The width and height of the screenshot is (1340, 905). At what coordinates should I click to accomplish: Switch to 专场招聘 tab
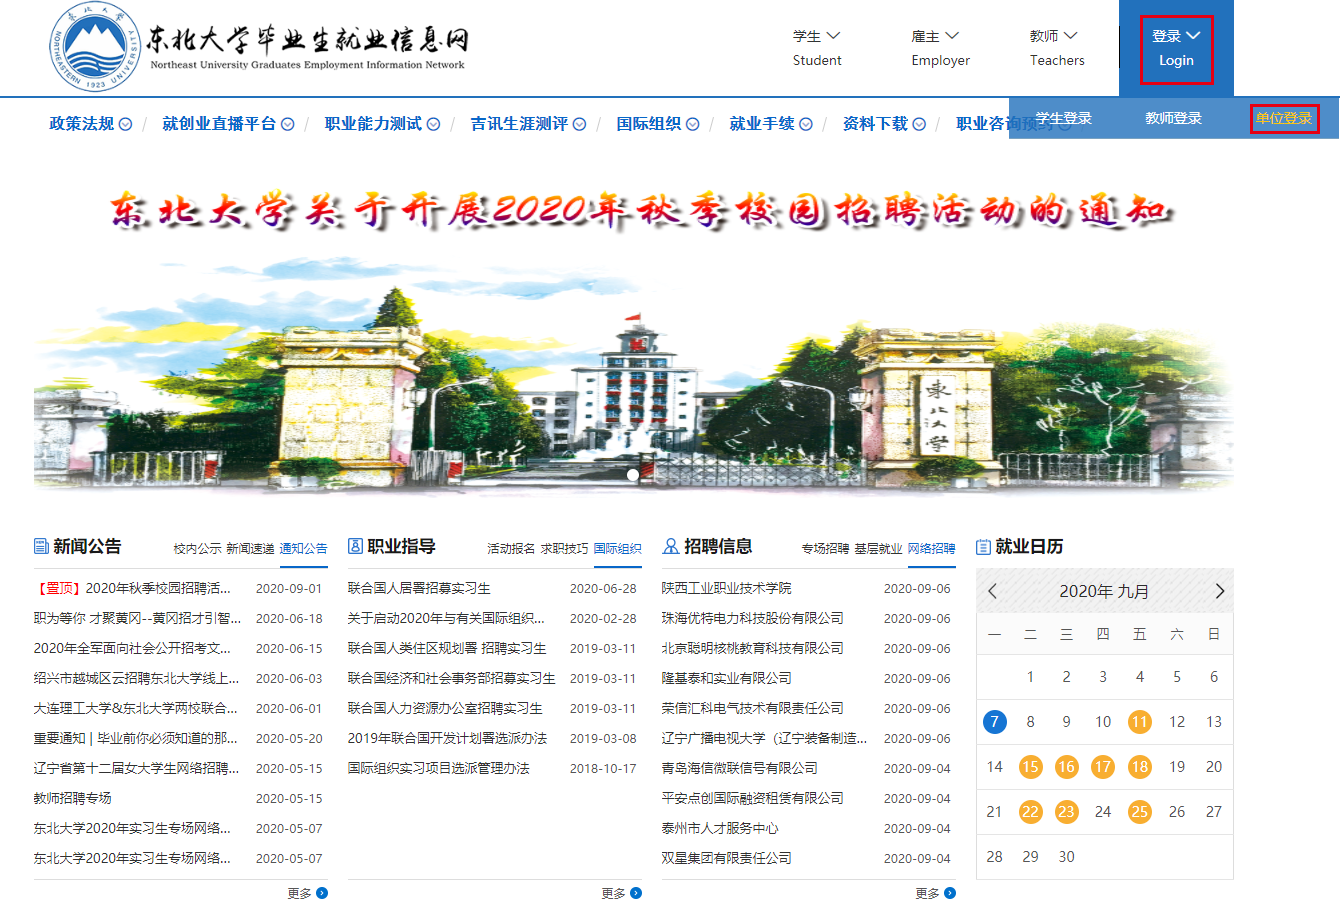[825, 548]
